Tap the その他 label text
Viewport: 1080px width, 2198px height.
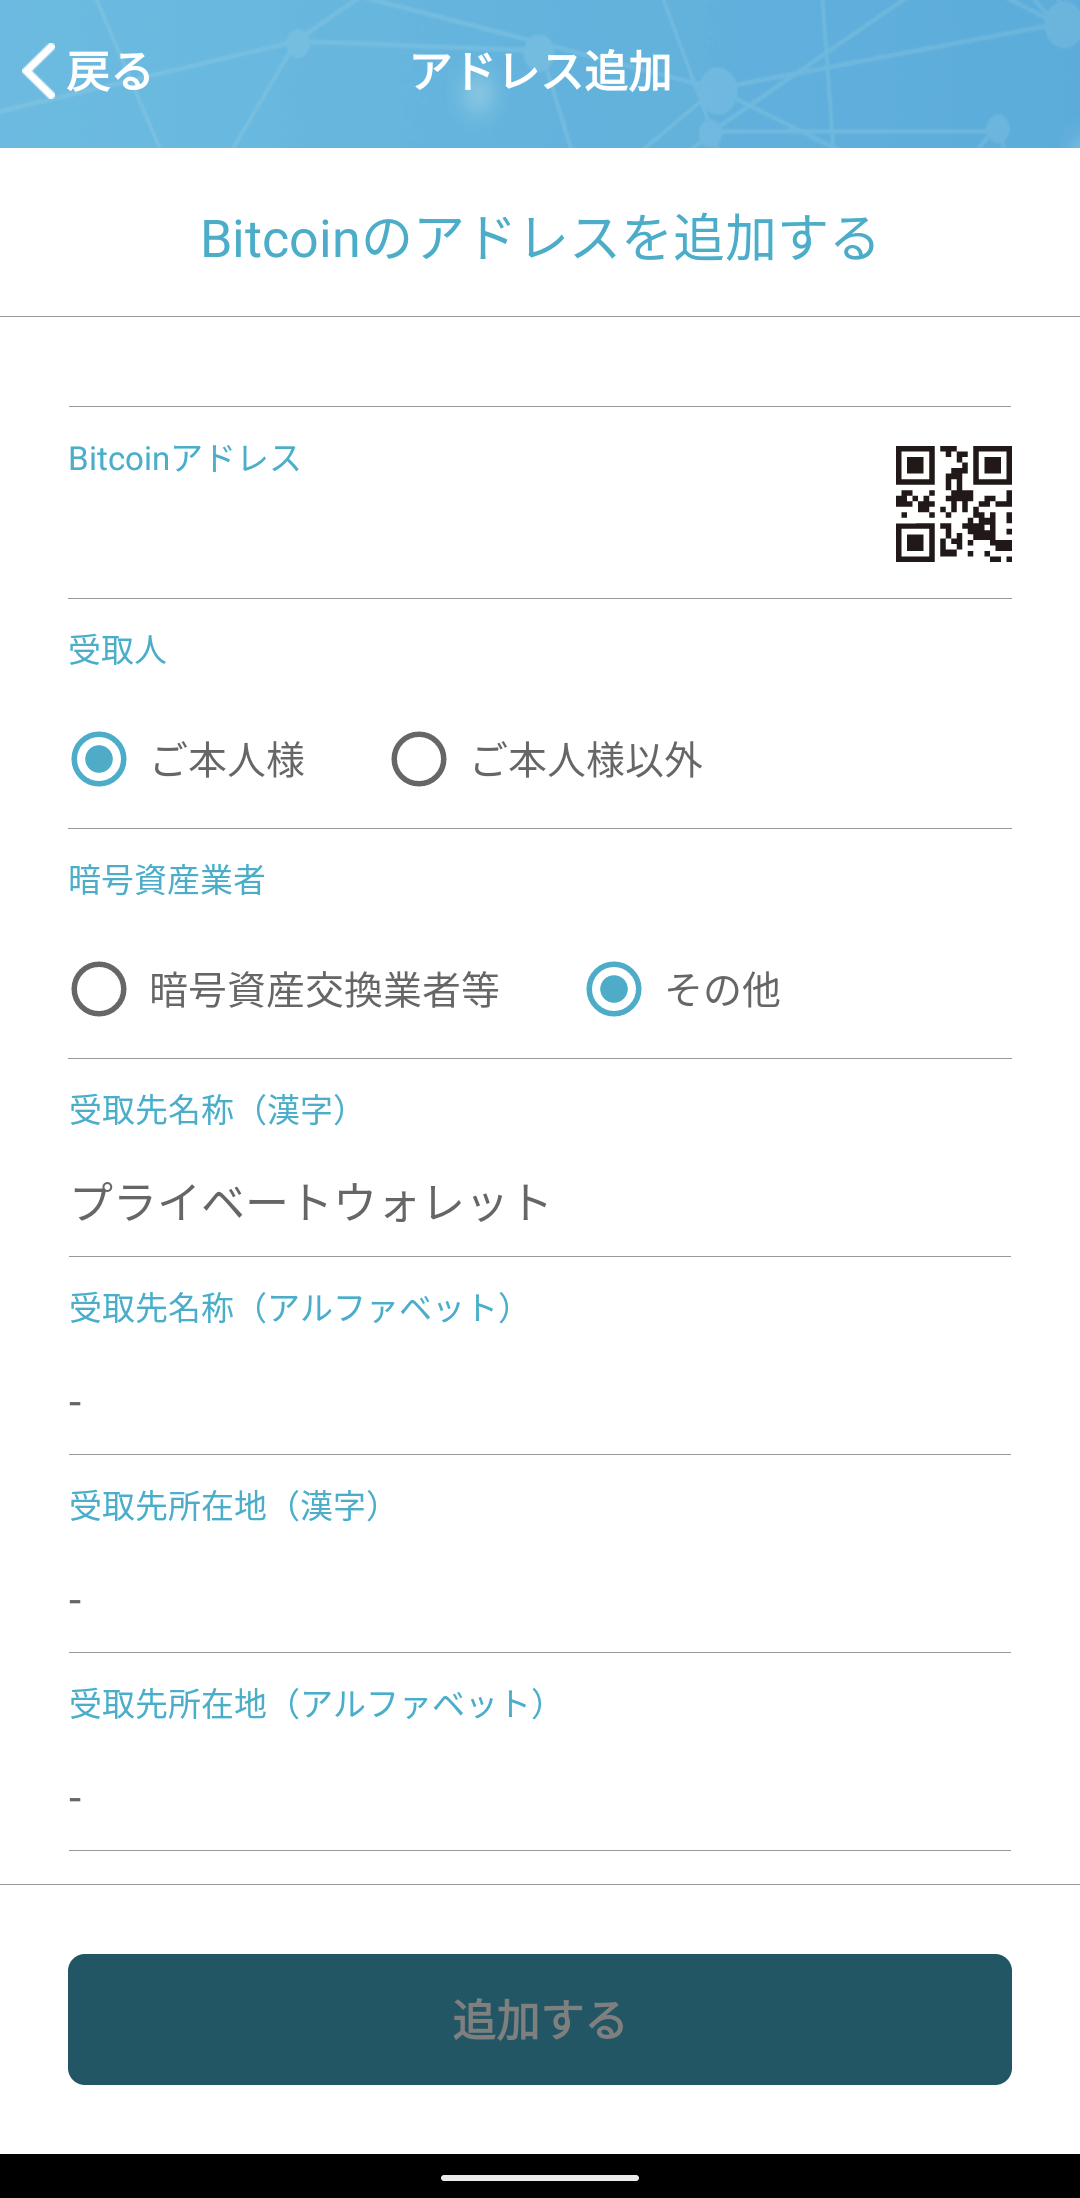723,990
